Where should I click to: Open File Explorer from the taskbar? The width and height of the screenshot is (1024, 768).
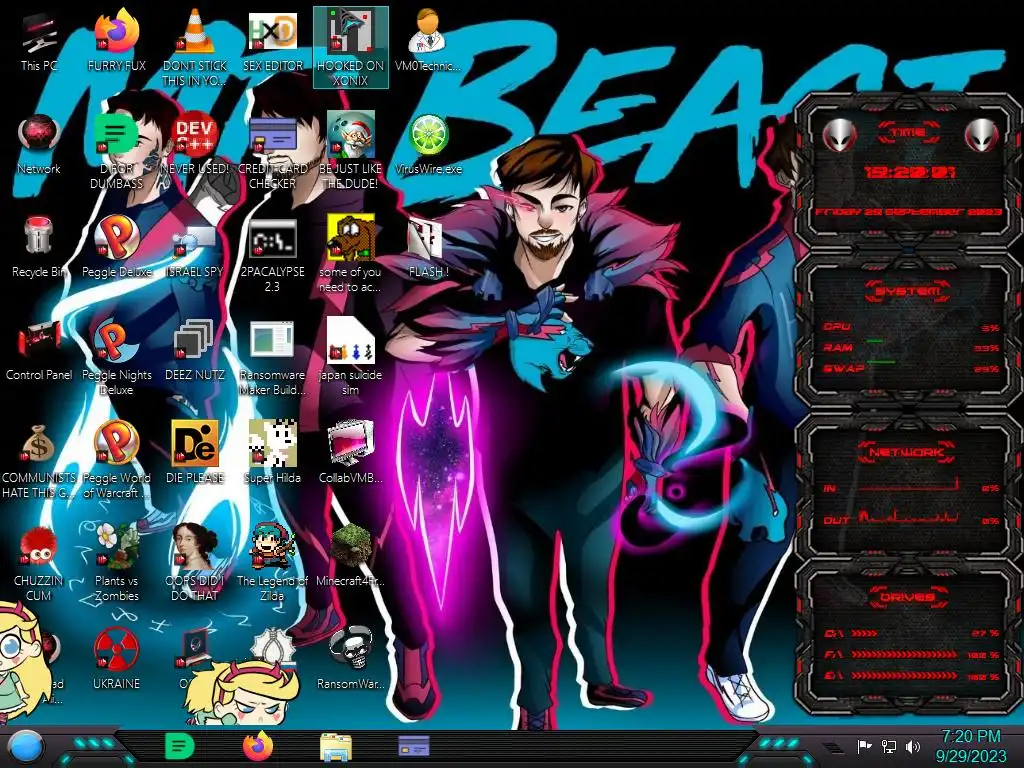tap(336, 747)
